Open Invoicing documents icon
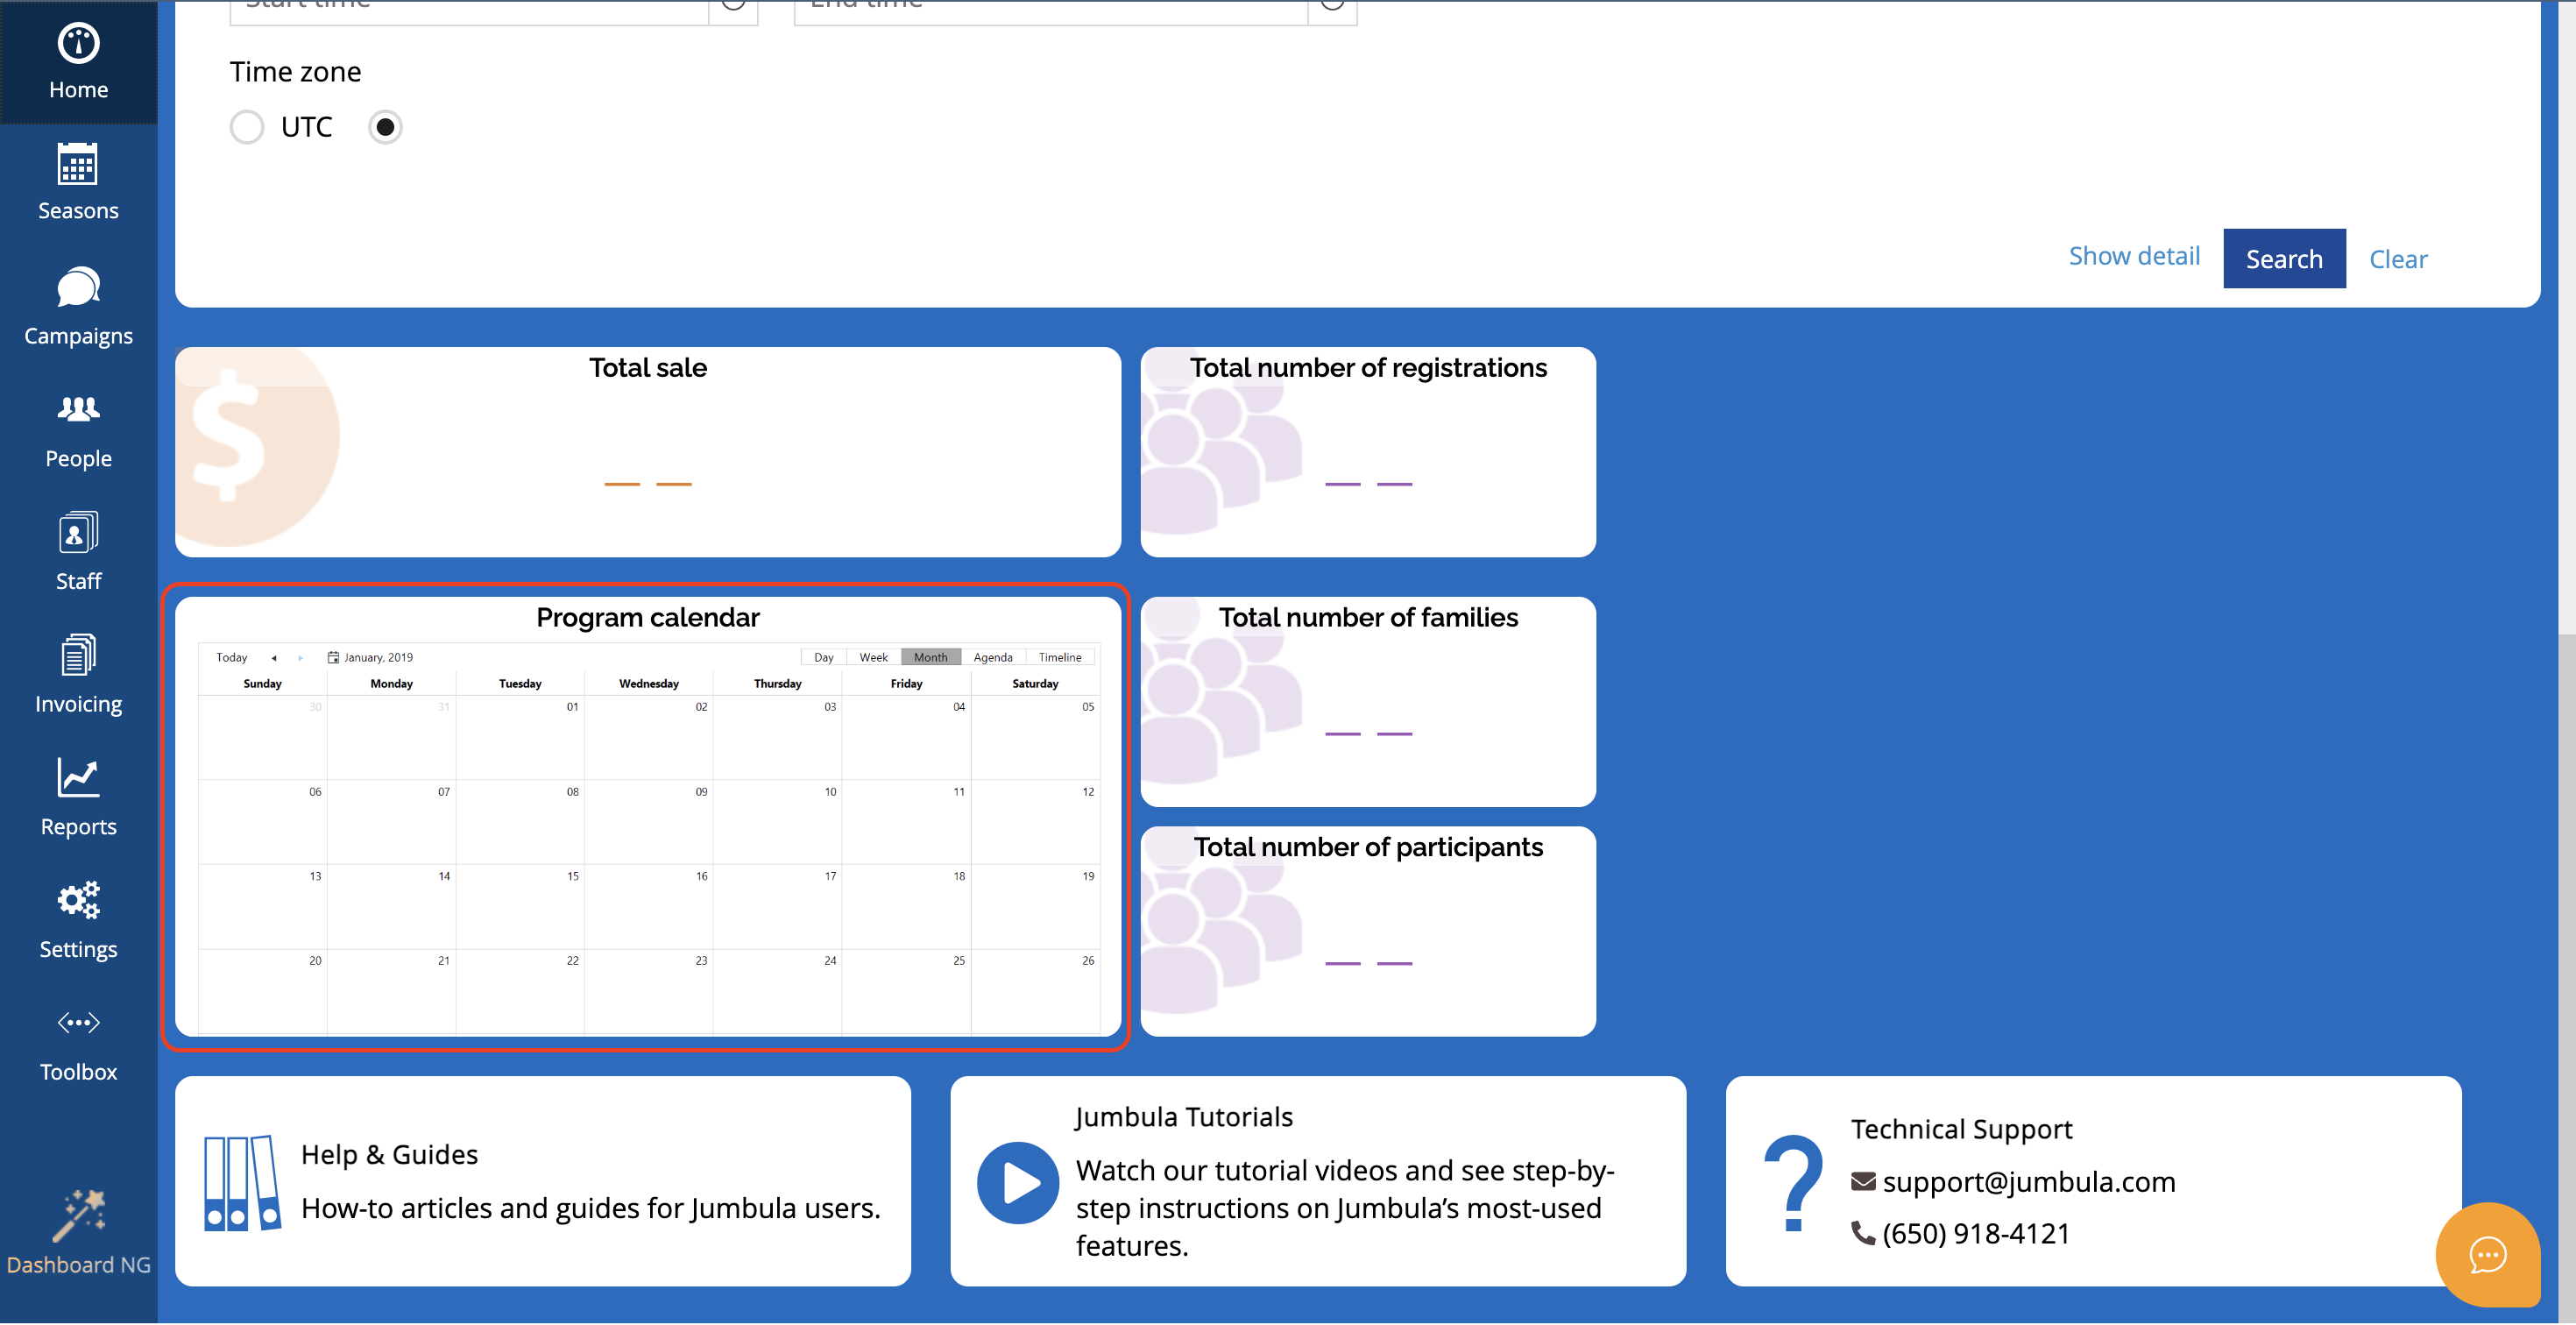The width and height of the screenshot is (2576, 1325). (x=78, y=656)
